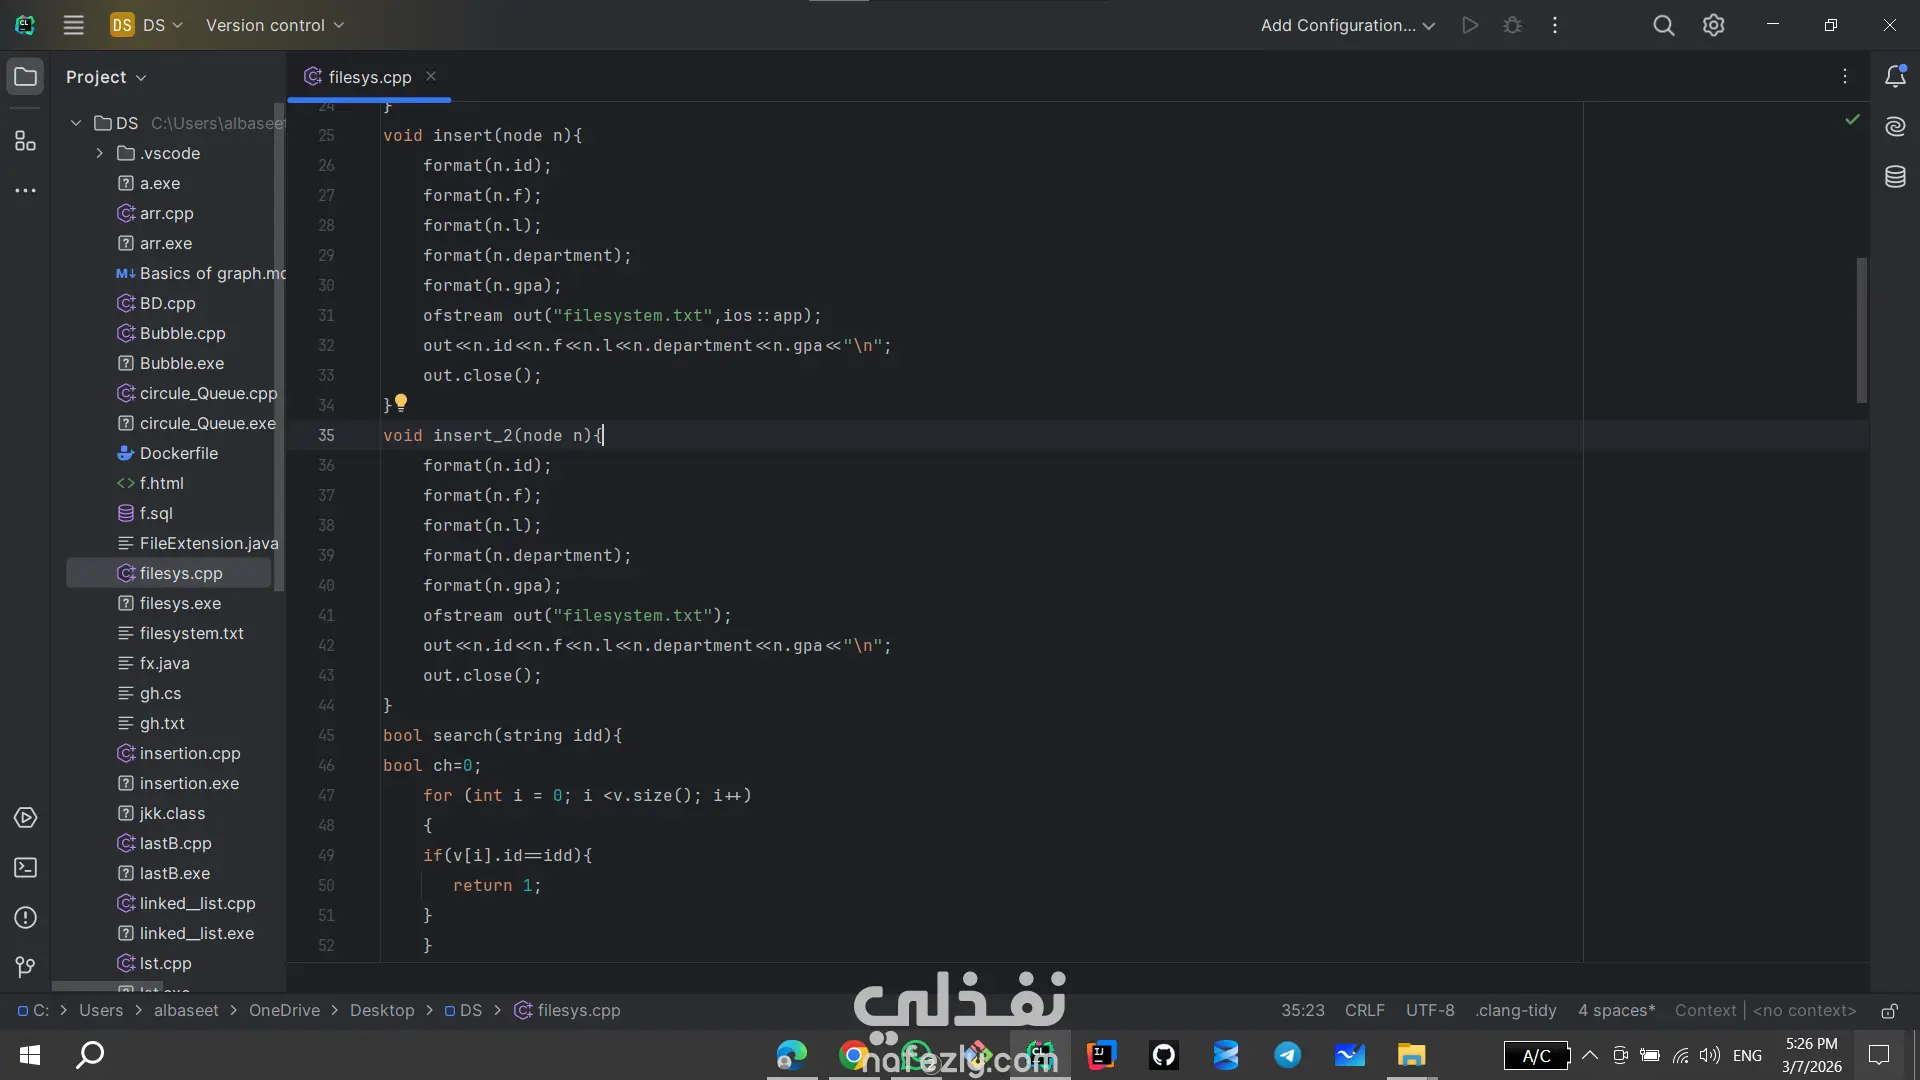Open the Notifications bell icon
This screenshot has height=1080, width=1920.
tap(1895, 76)
